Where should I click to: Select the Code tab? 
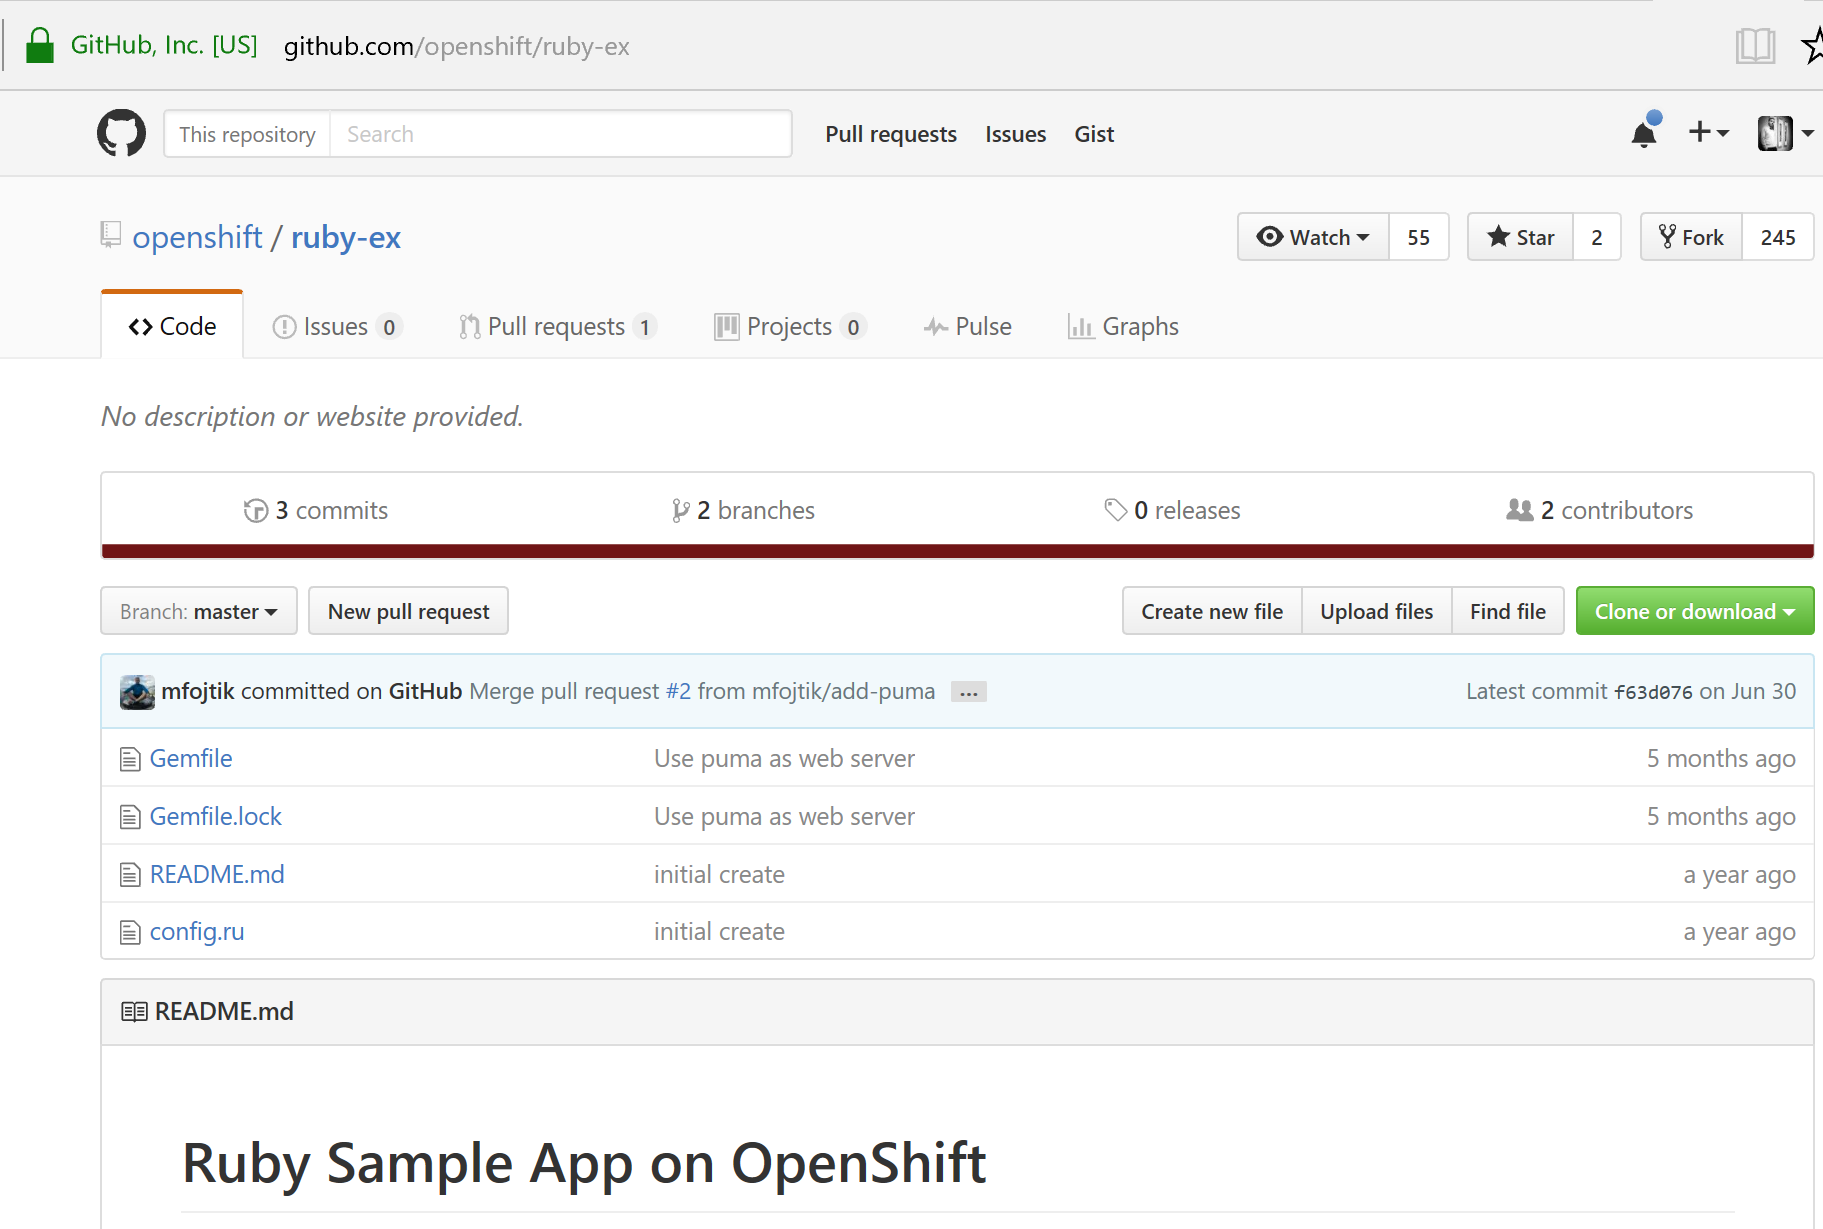tap(172, 326)
